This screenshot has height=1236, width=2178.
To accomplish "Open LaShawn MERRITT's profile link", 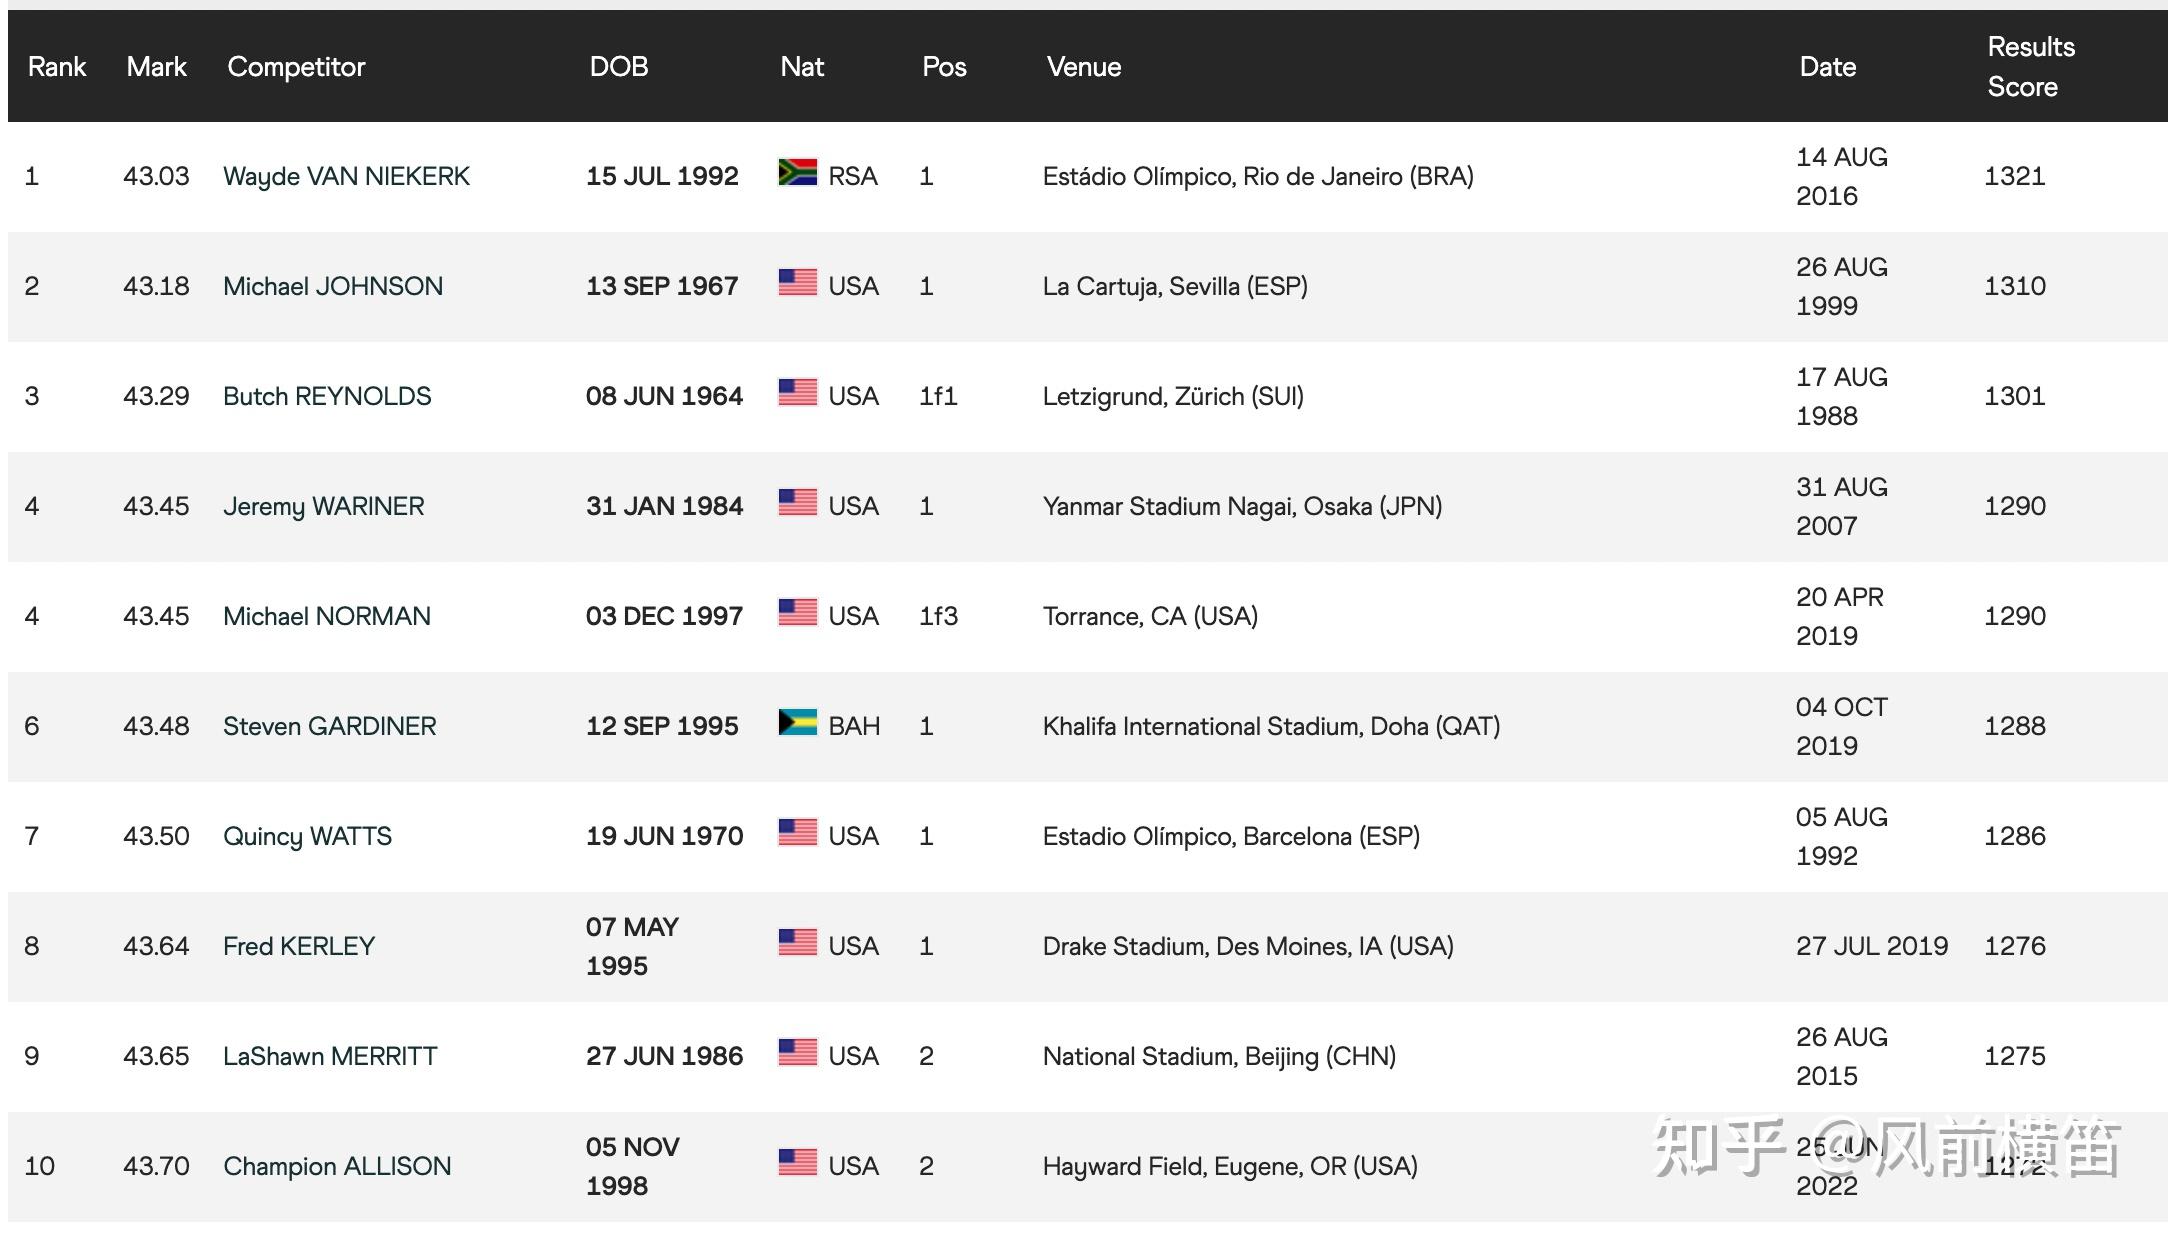I will [x=329, y=1057].
